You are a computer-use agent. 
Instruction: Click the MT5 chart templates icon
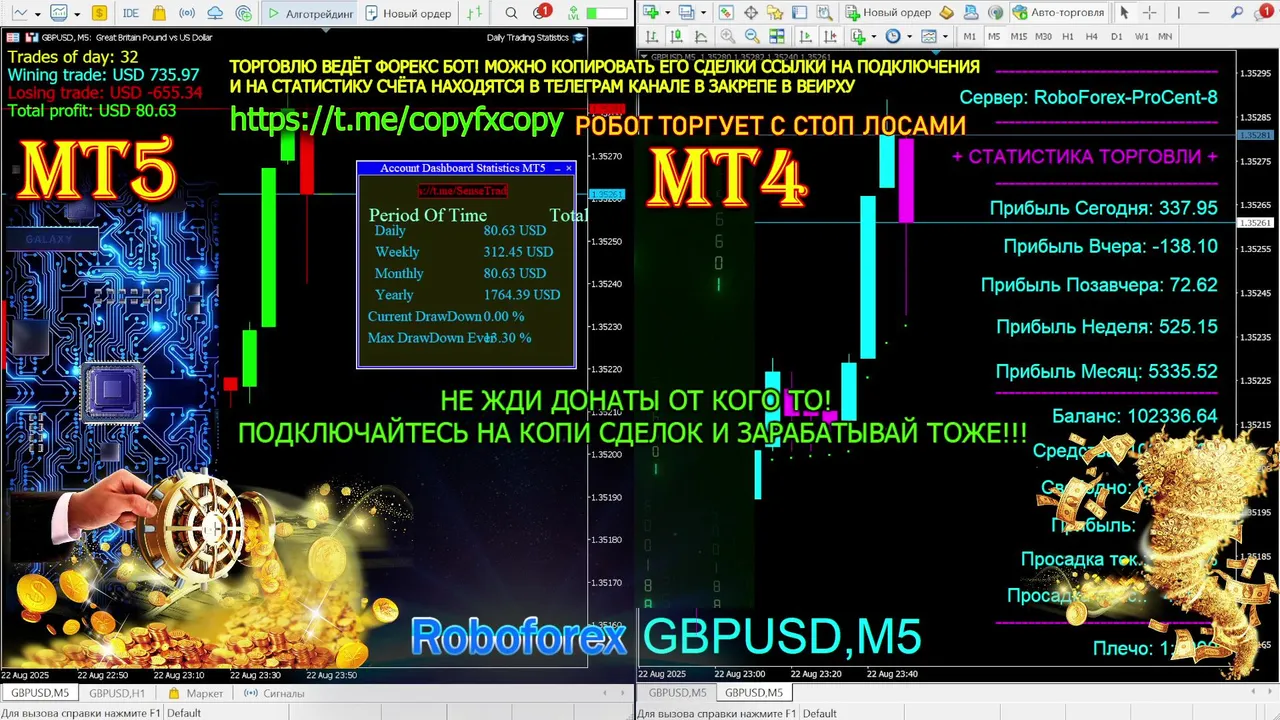(59, 13)
